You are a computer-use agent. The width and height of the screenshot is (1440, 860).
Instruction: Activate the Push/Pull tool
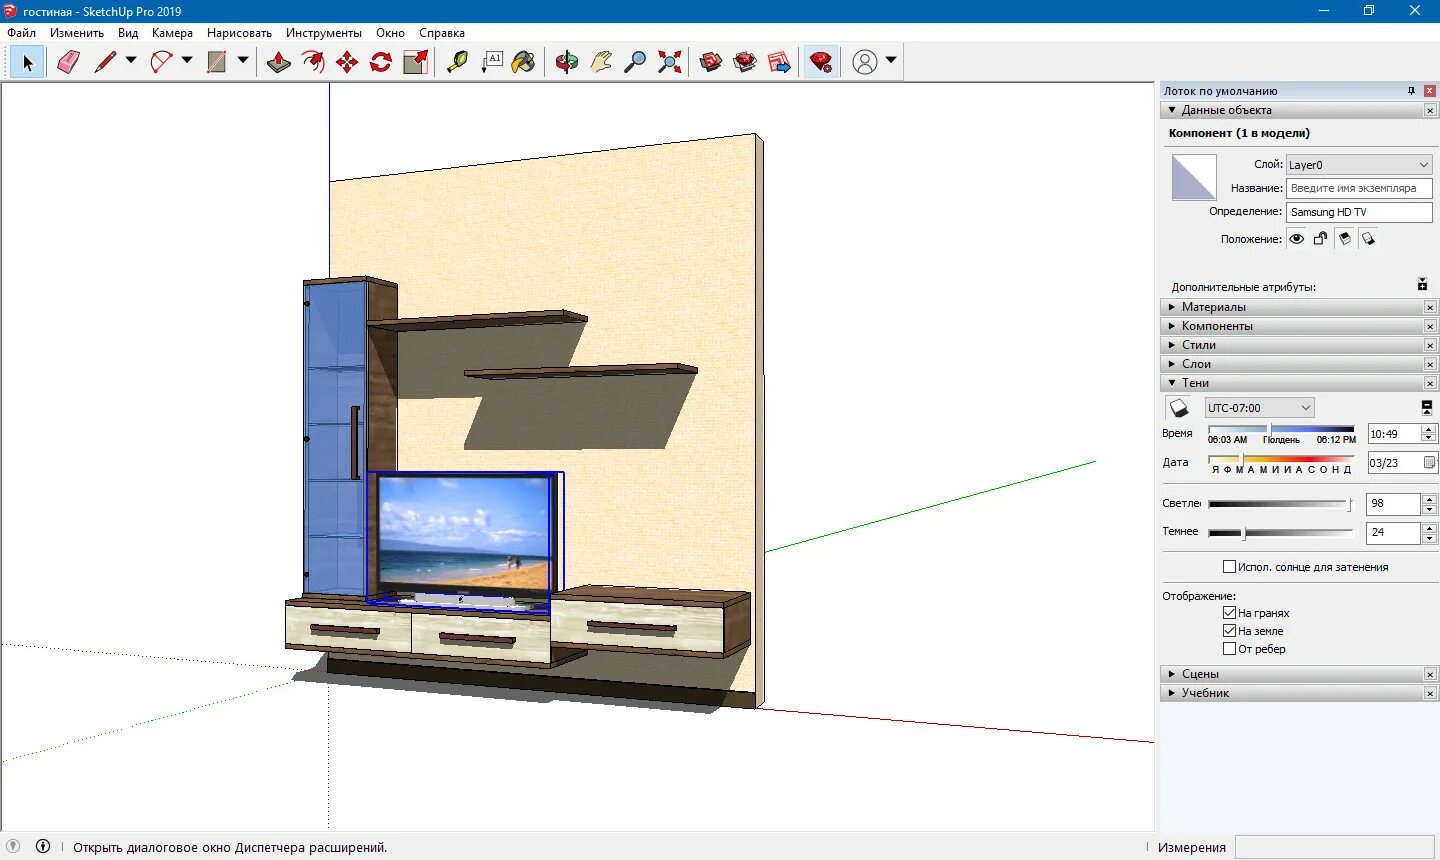coord(279,62)
